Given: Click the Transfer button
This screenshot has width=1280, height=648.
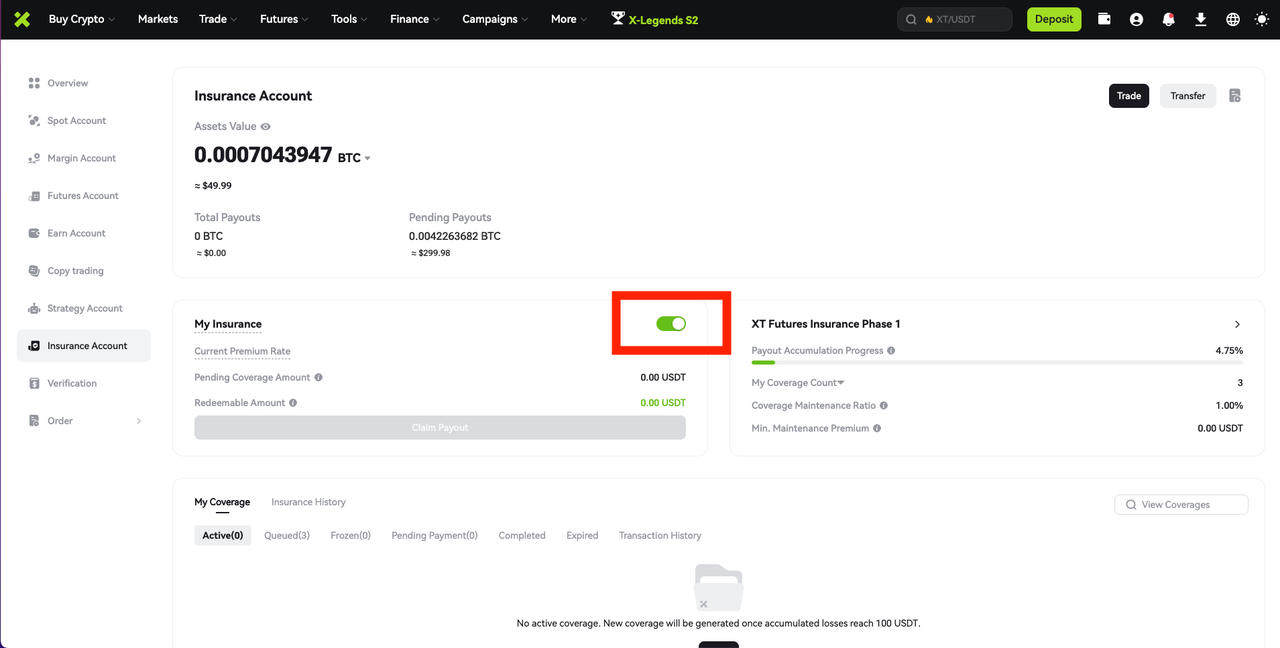Looking at the screenshot, I should (x=1188, y=96).
